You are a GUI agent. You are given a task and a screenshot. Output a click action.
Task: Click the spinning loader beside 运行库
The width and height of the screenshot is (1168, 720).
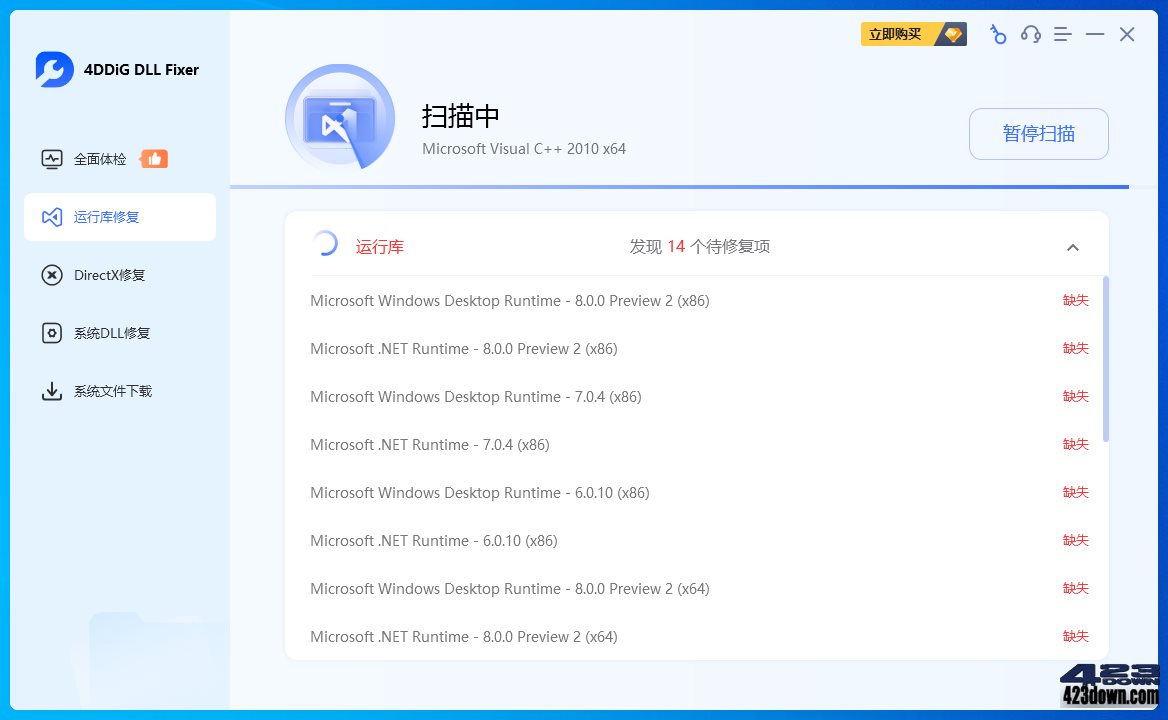pyautogui.click(x=325, y=243)
